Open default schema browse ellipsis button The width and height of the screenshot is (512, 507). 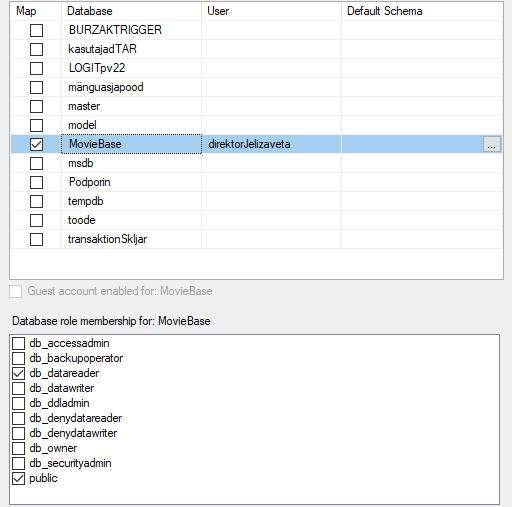[492, 144]
